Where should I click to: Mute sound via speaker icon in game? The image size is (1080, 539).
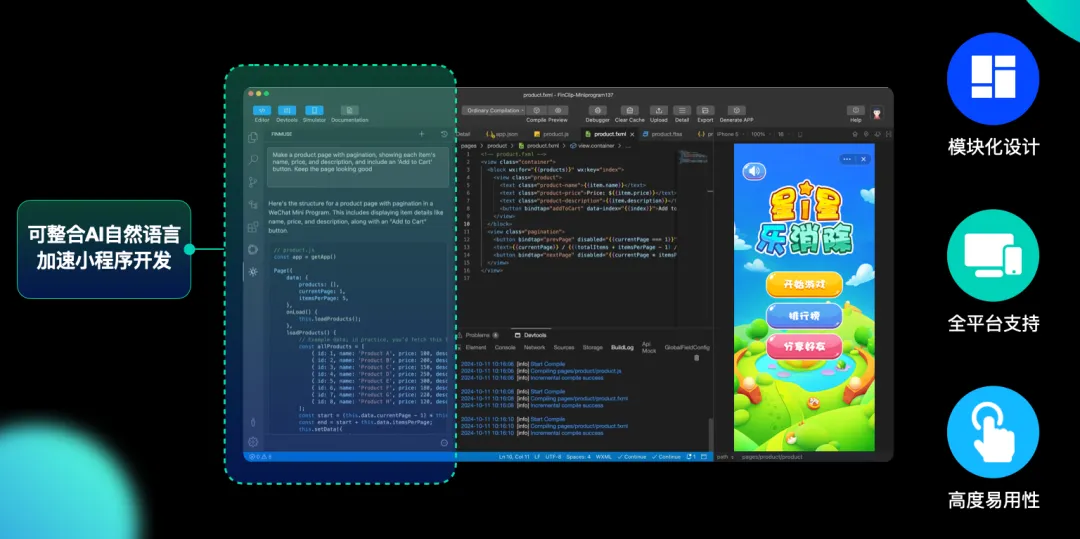point(753,172)
